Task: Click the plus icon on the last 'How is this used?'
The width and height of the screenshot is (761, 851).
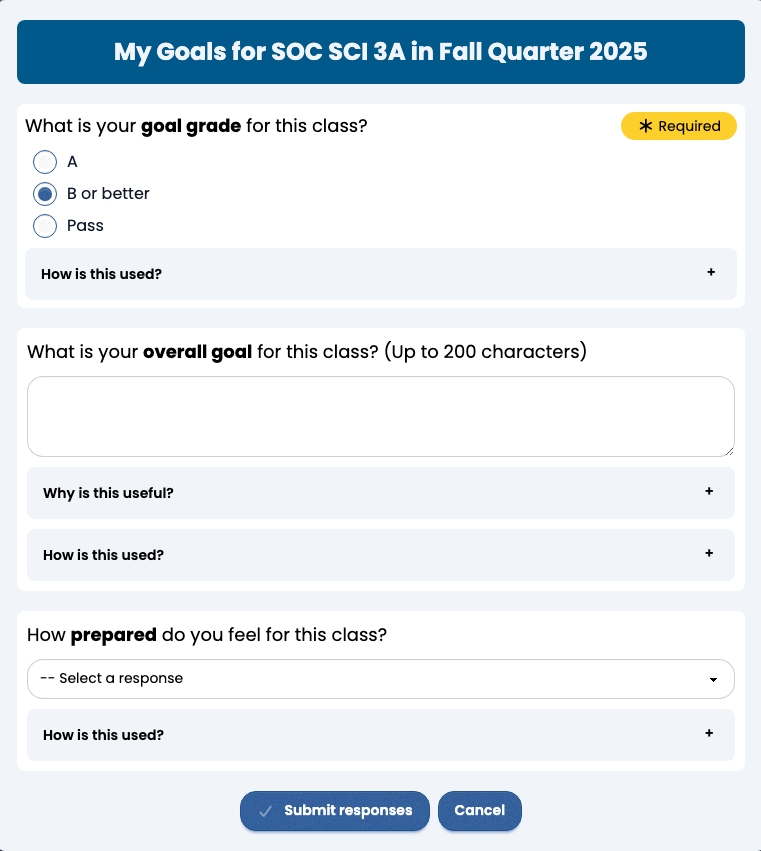Action: (711, 734)
